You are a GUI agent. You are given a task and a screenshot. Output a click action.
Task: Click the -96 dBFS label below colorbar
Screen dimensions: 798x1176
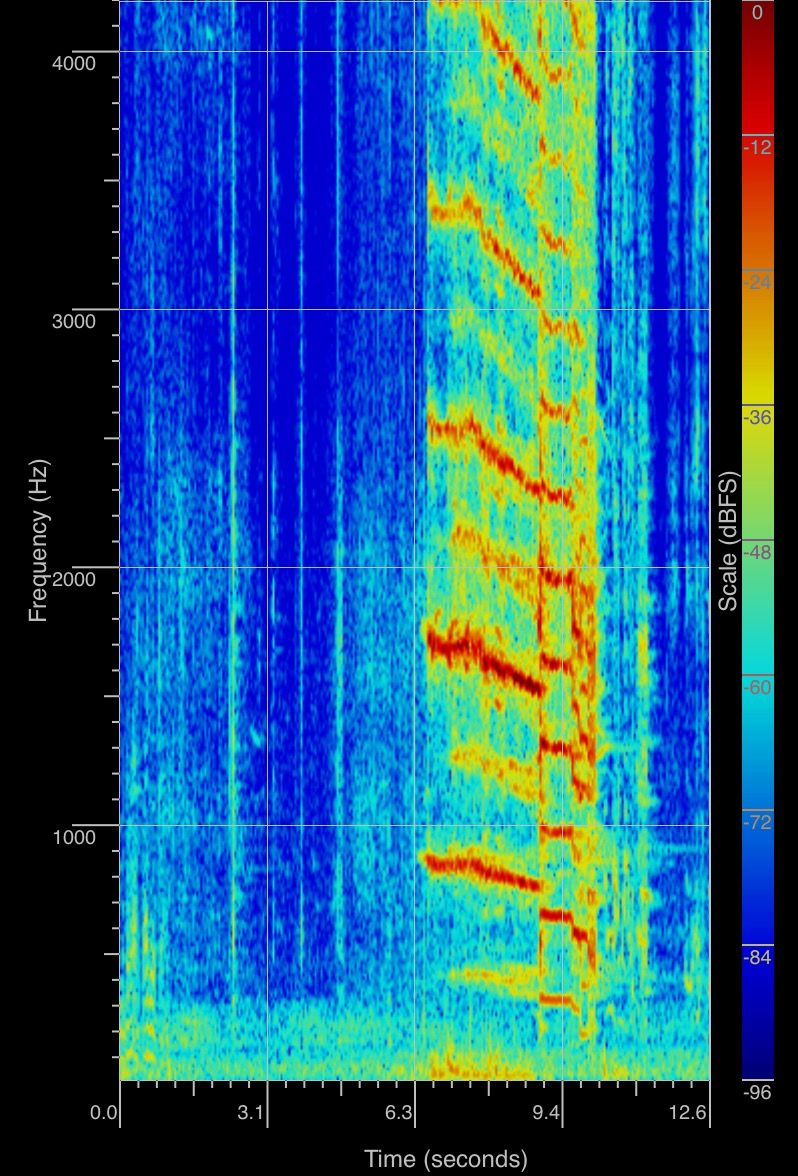coord(757,1093)
